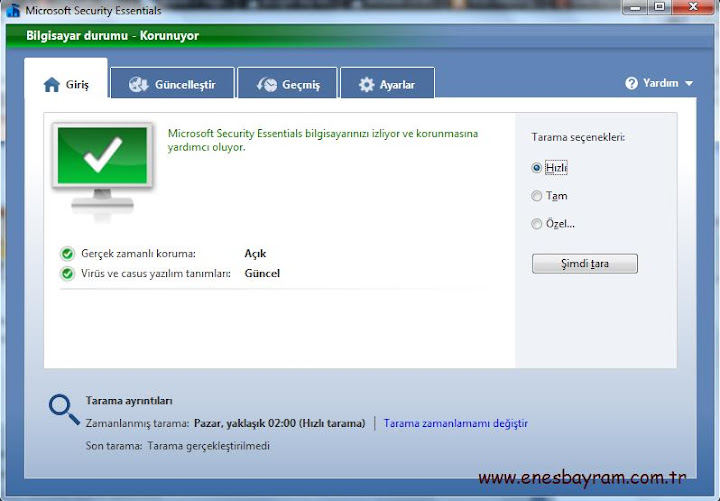Close the Security Essentials window
Image resolution: width=720 pixels, height=501 pixels.
coord(693,7)
